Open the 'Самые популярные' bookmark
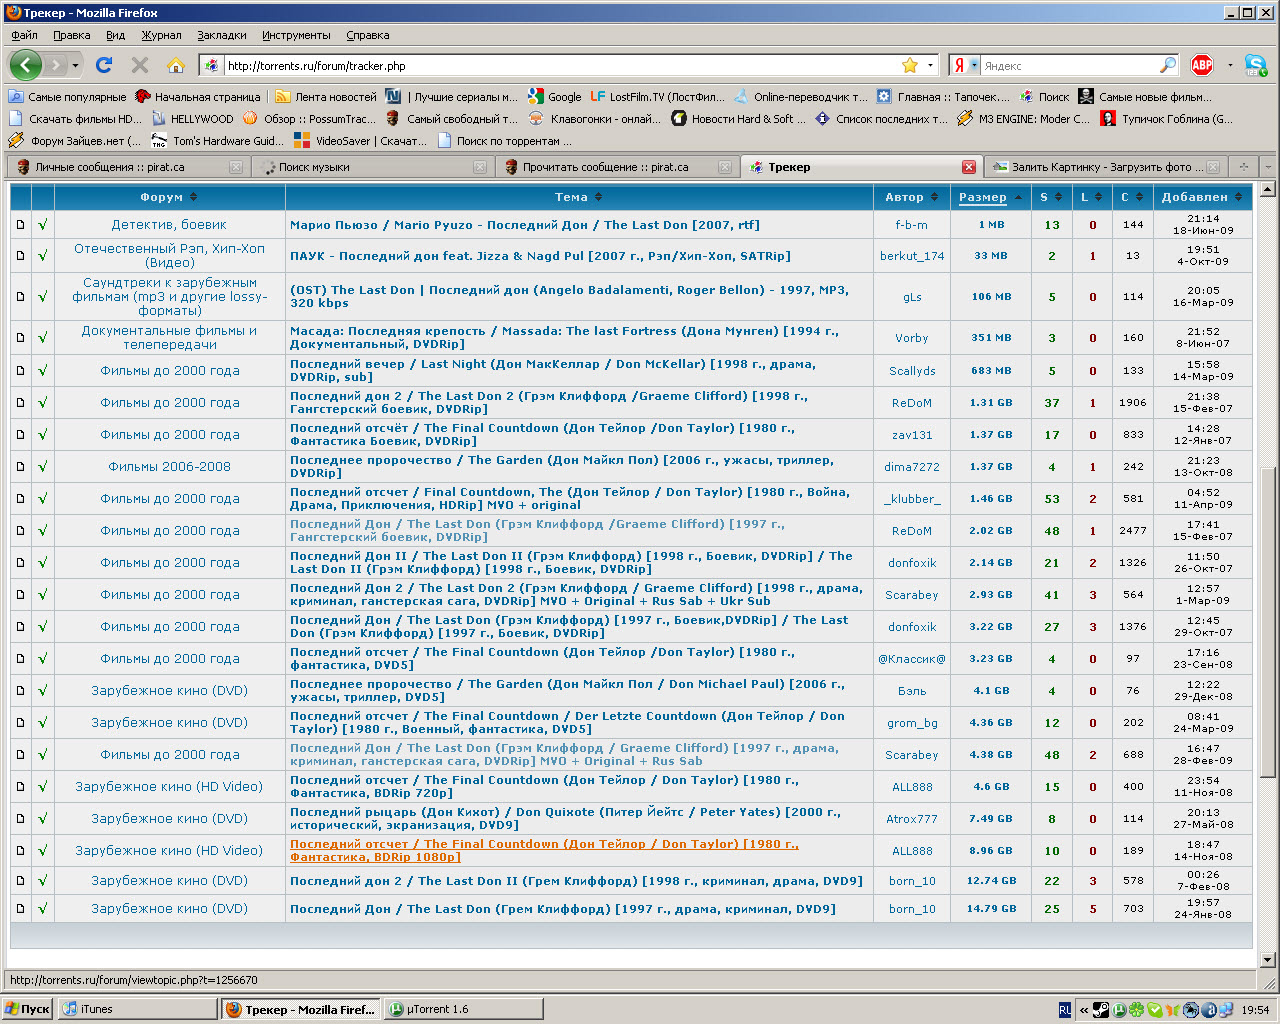The width and height of the screenshot is (1280, 1024). [68, 97]
